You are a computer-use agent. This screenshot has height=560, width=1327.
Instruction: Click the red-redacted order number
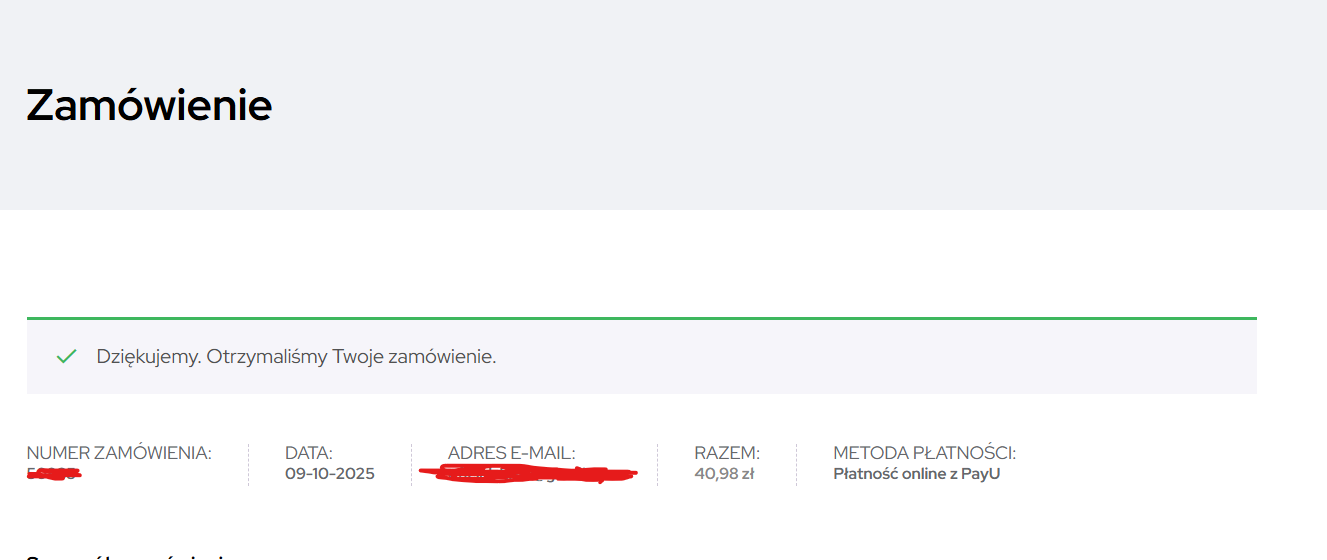(x=54, y=474)
